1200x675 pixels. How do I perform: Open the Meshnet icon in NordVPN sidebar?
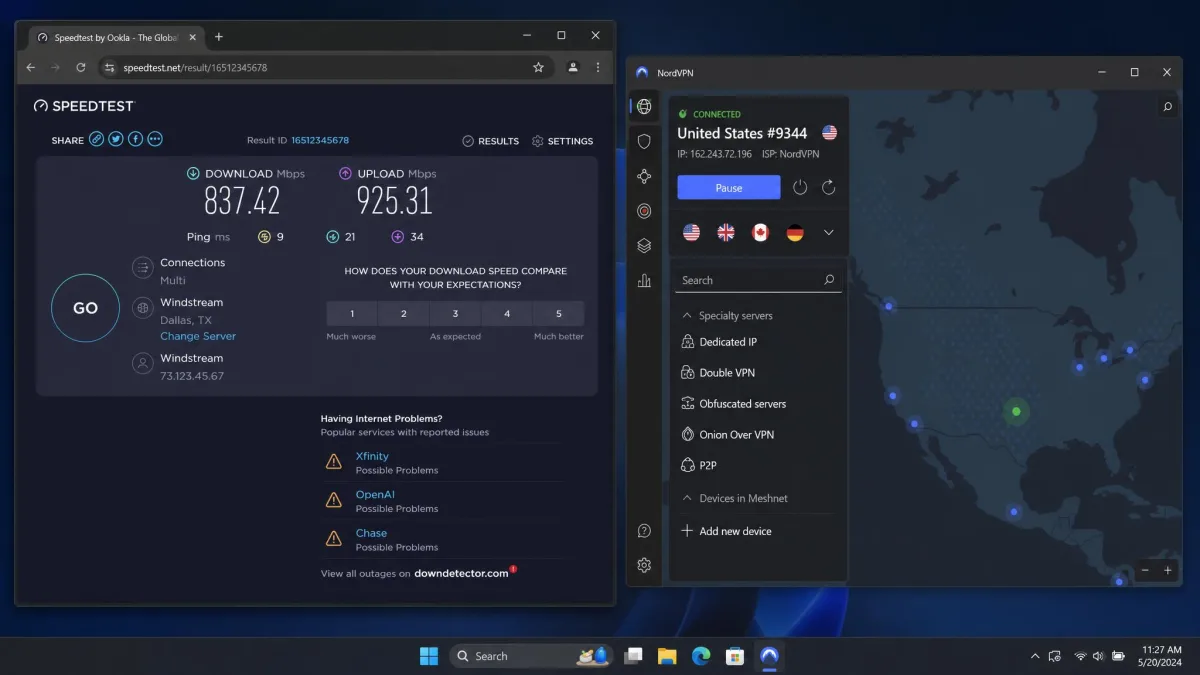pos(644,176)
